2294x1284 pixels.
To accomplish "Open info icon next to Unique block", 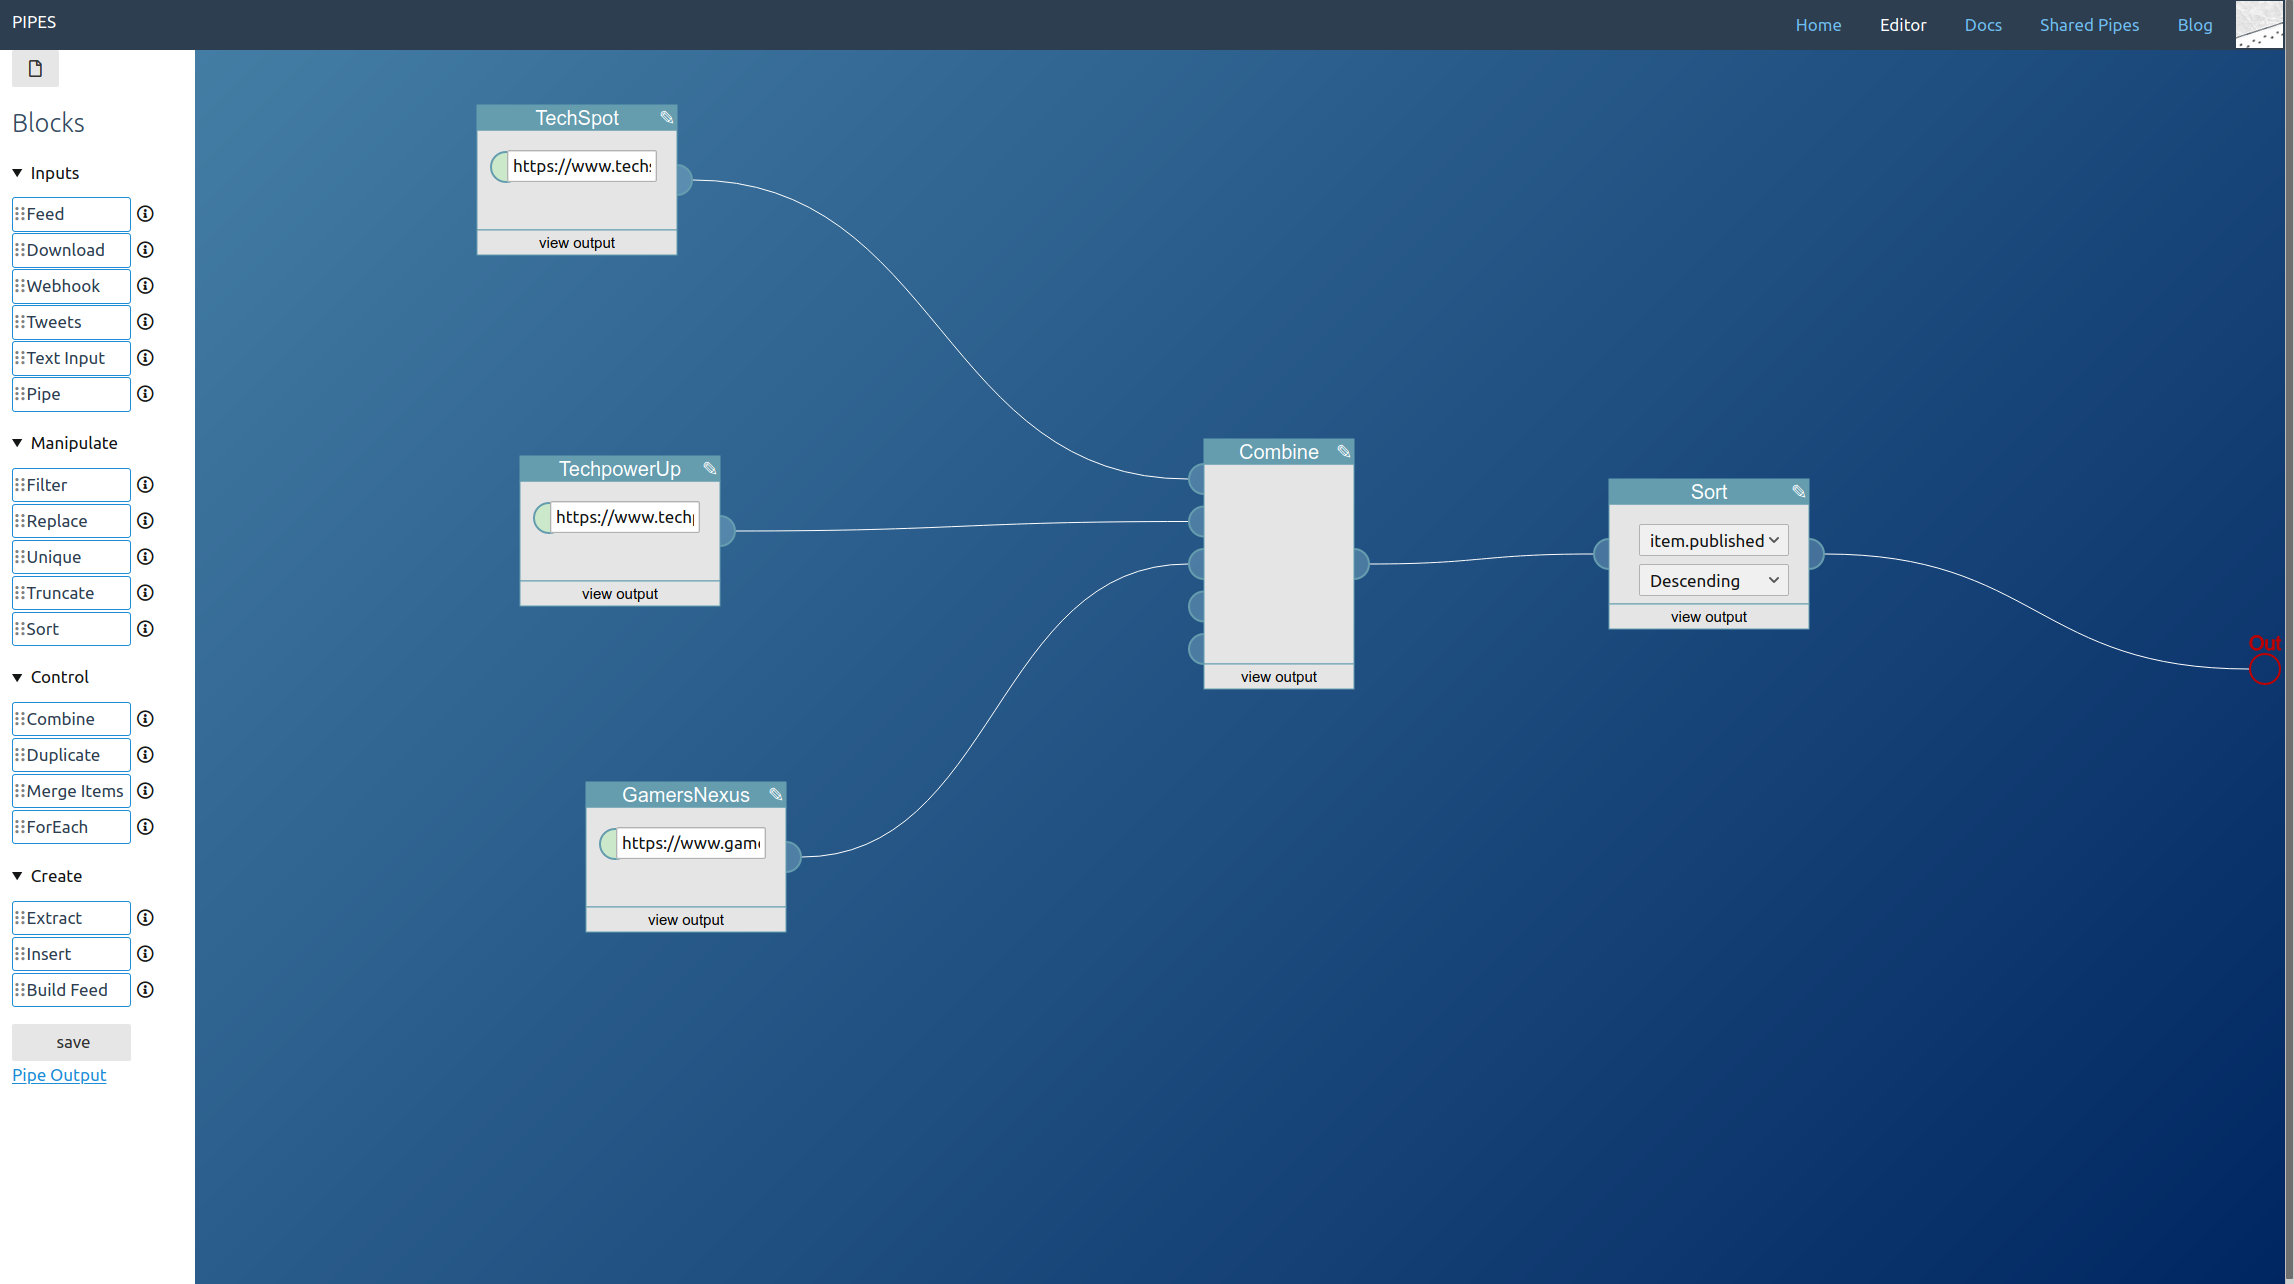I will (145, 557).
